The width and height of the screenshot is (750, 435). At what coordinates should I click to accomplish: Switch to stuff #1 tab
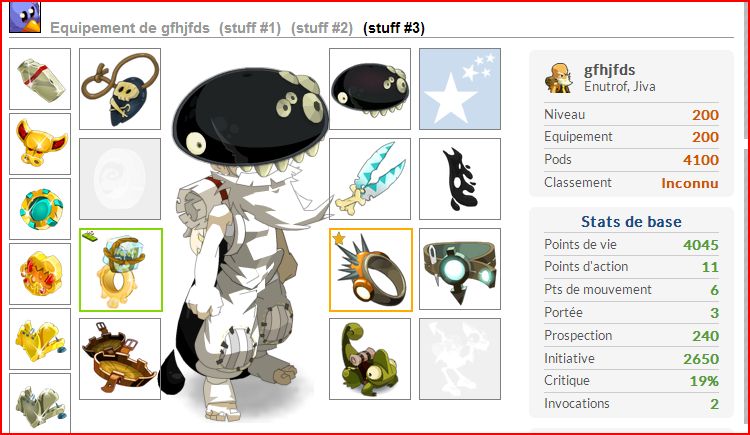click(x=250, y=28)
